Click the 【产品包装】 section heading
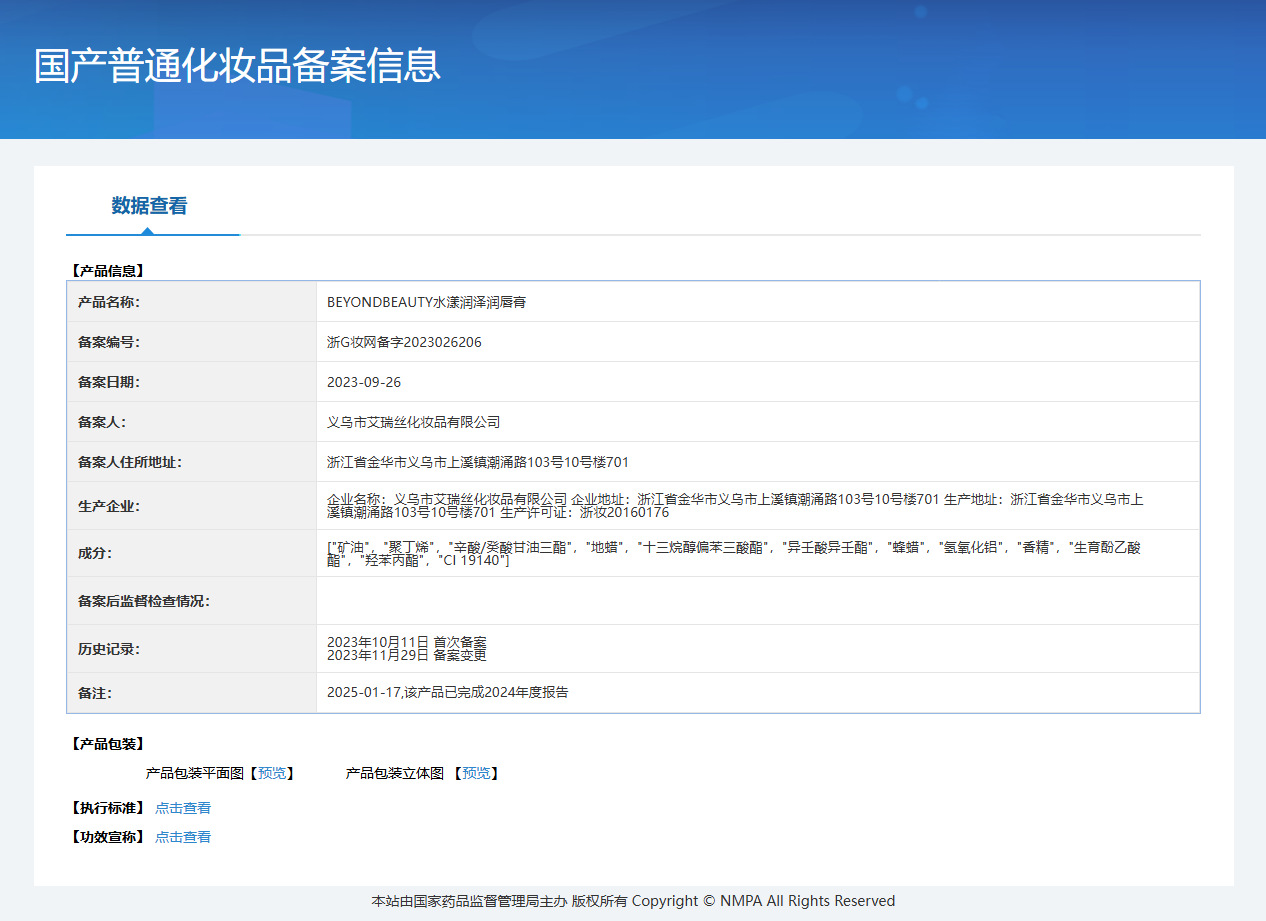Screen dimensions: 1266x921 [108, 744]
